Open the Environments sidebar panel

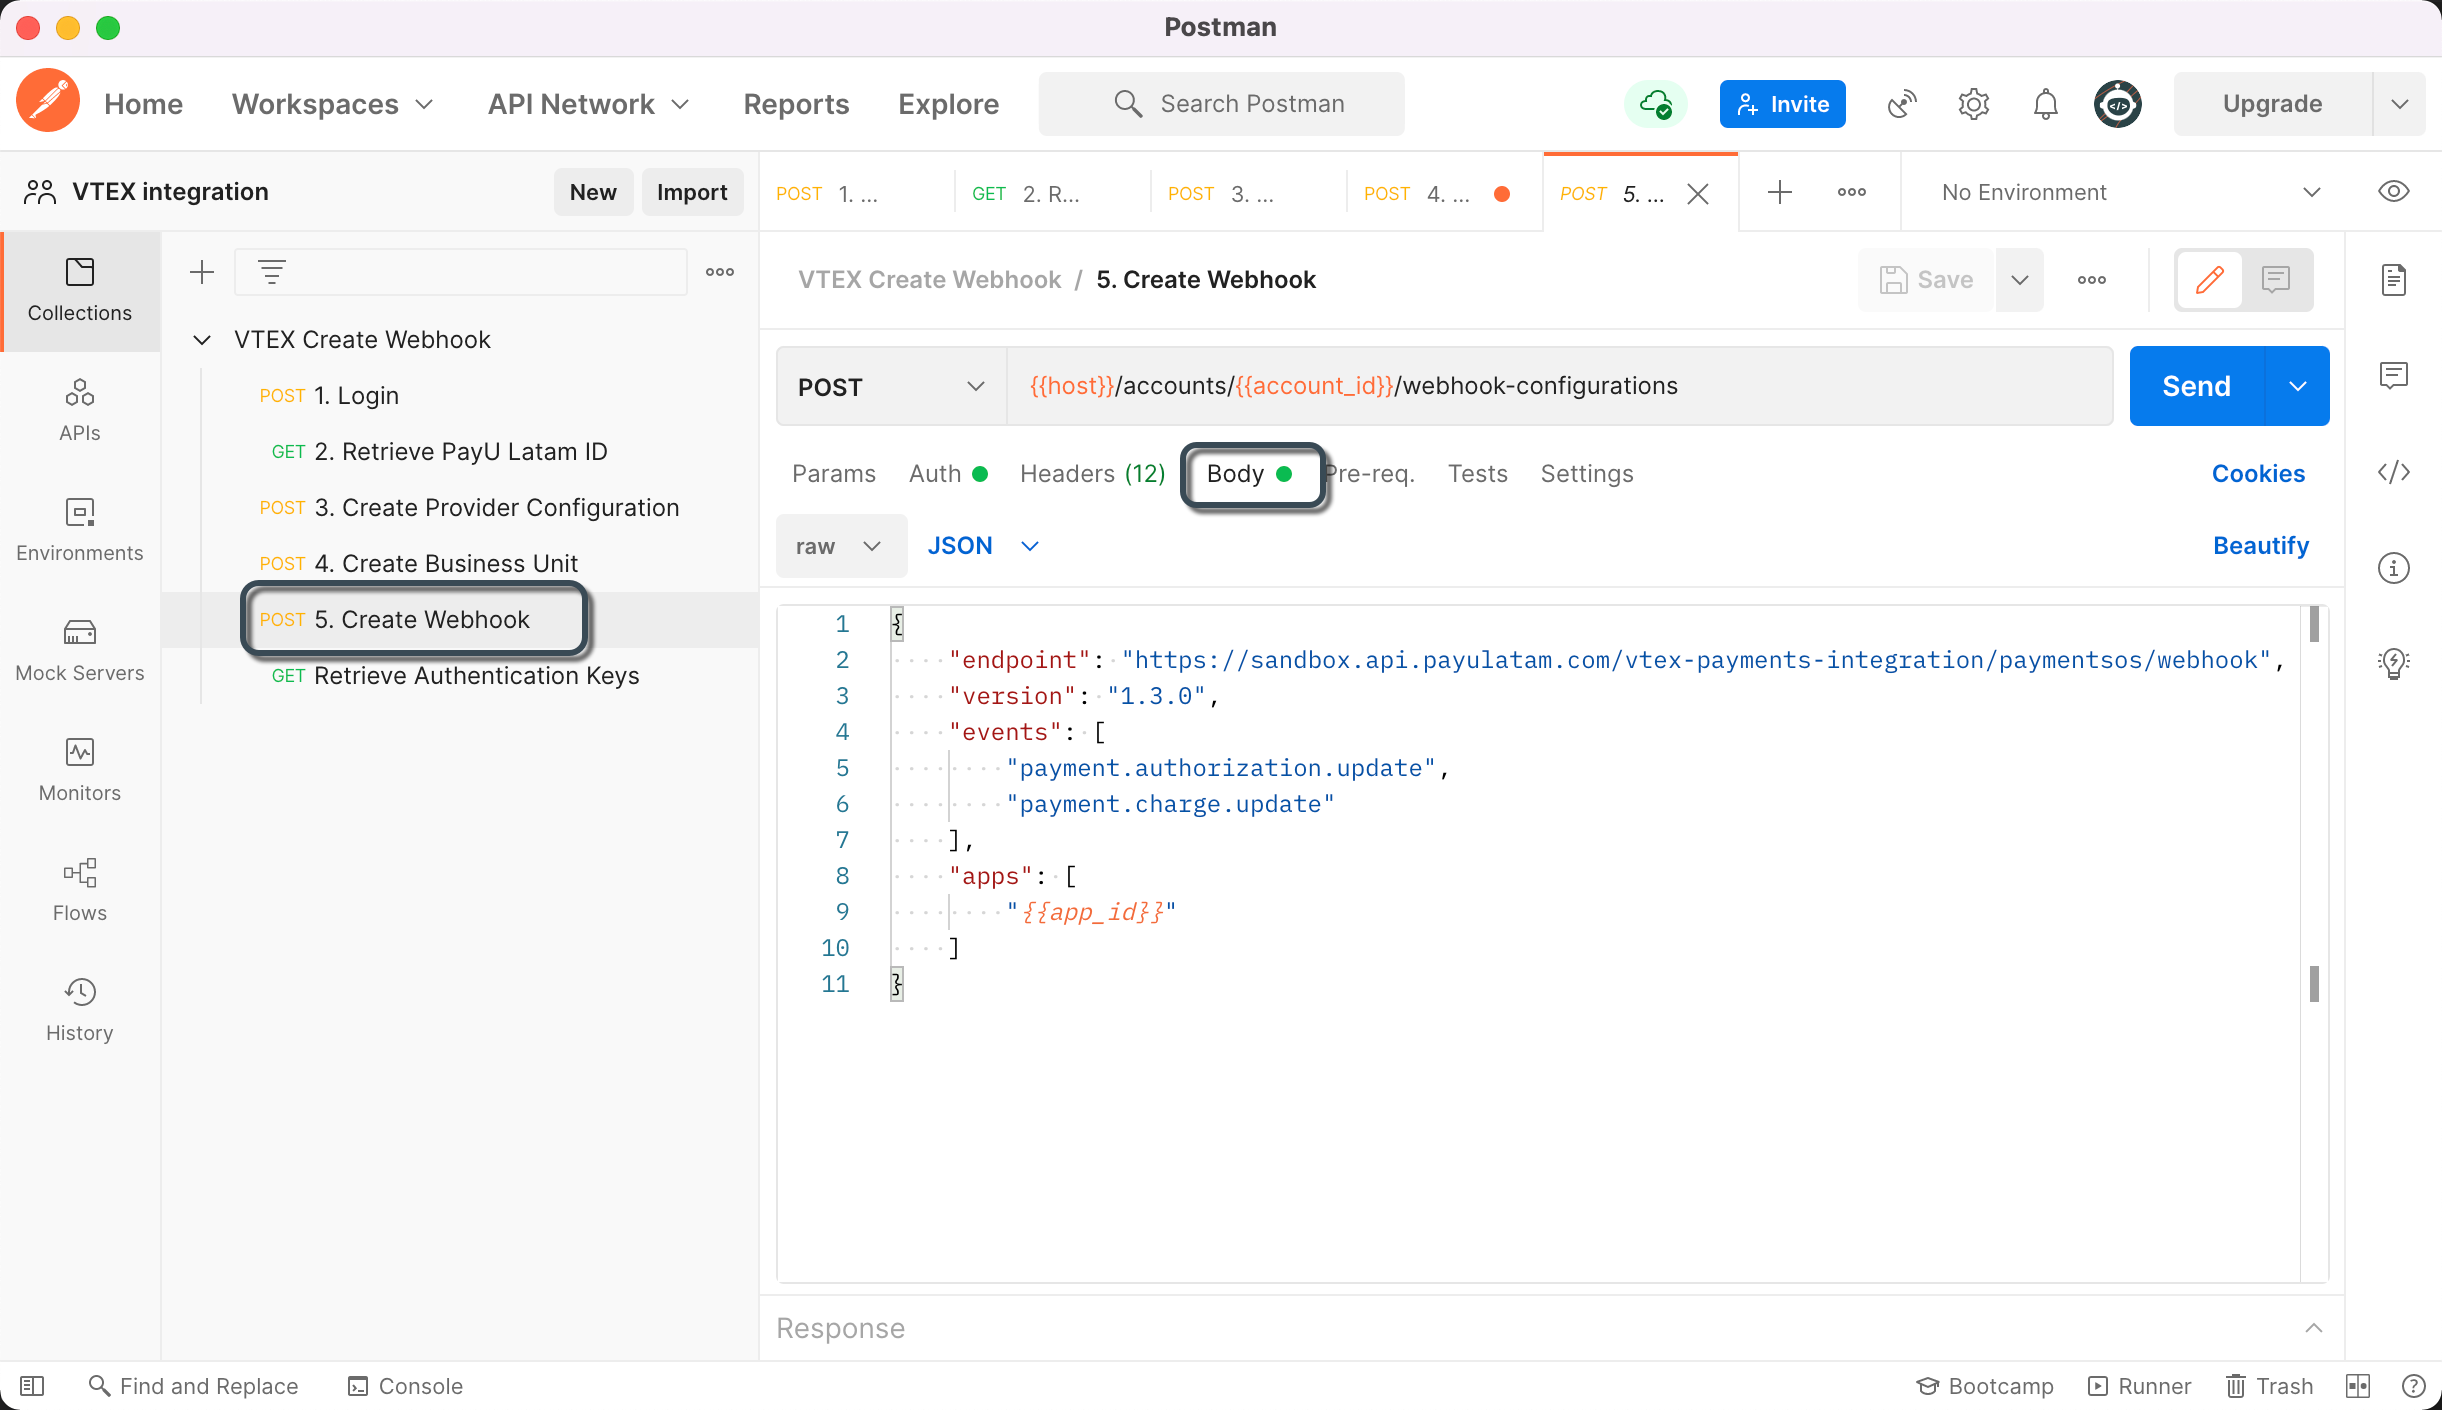pos(80,531)
